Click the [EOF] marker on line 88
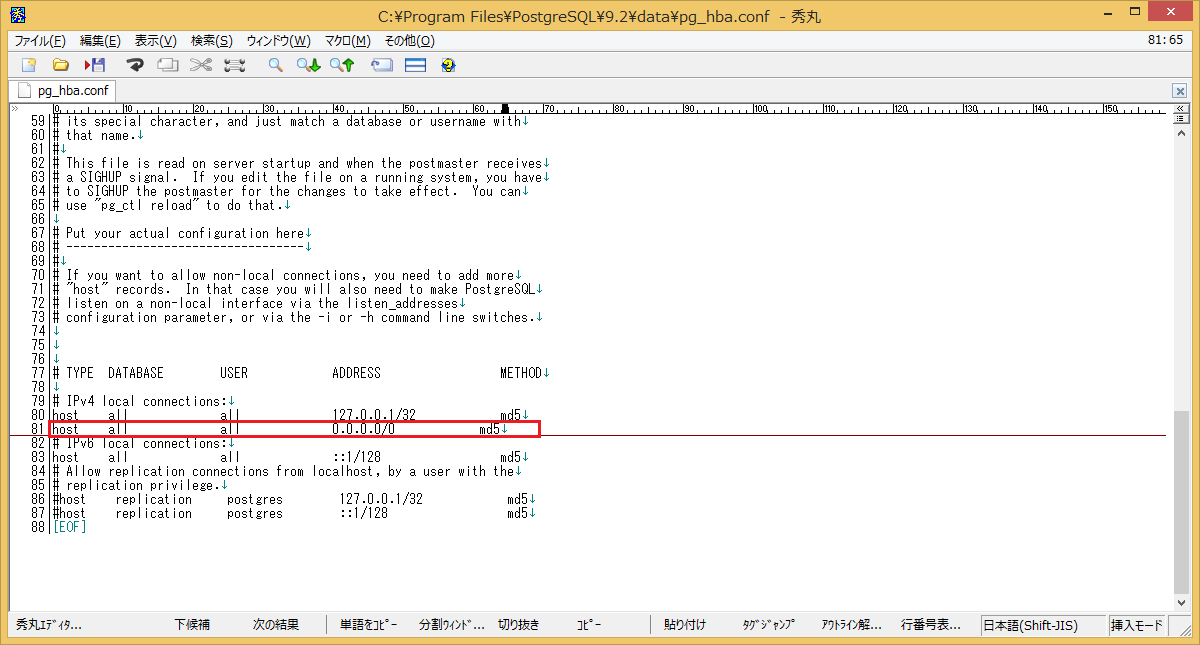Screen dimensions: 1200x645 click(70, 527)
